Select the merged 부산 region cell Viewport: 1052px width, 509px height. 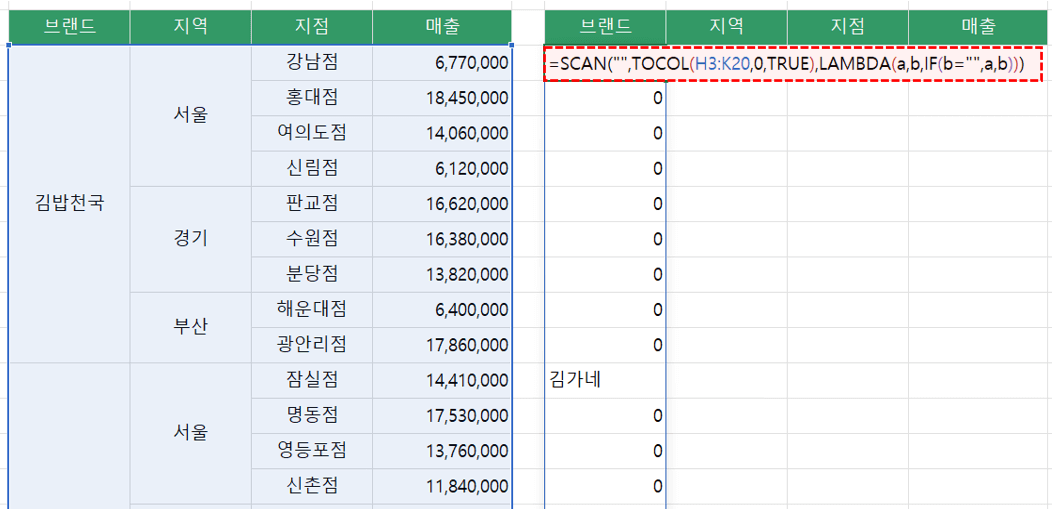tap(190, 327)
